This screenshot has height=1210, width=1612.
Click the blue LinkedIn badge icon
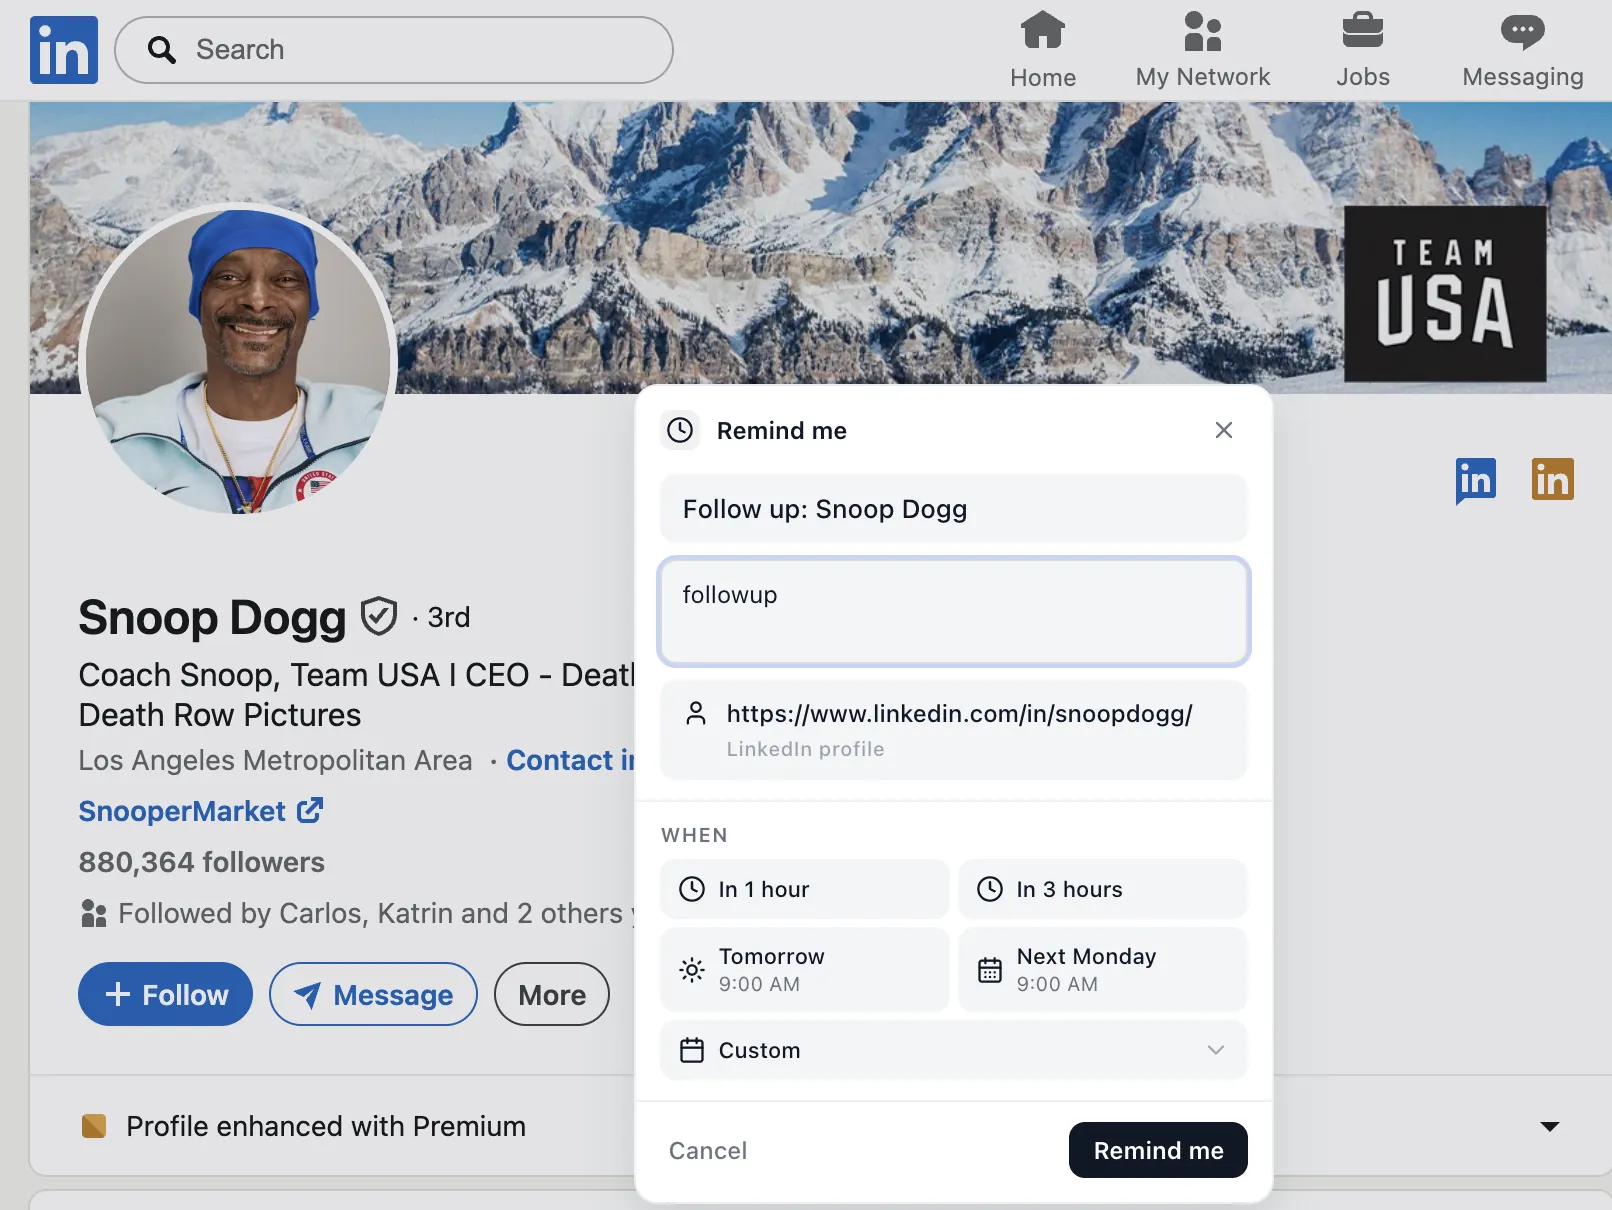(x=1476, y=480)
